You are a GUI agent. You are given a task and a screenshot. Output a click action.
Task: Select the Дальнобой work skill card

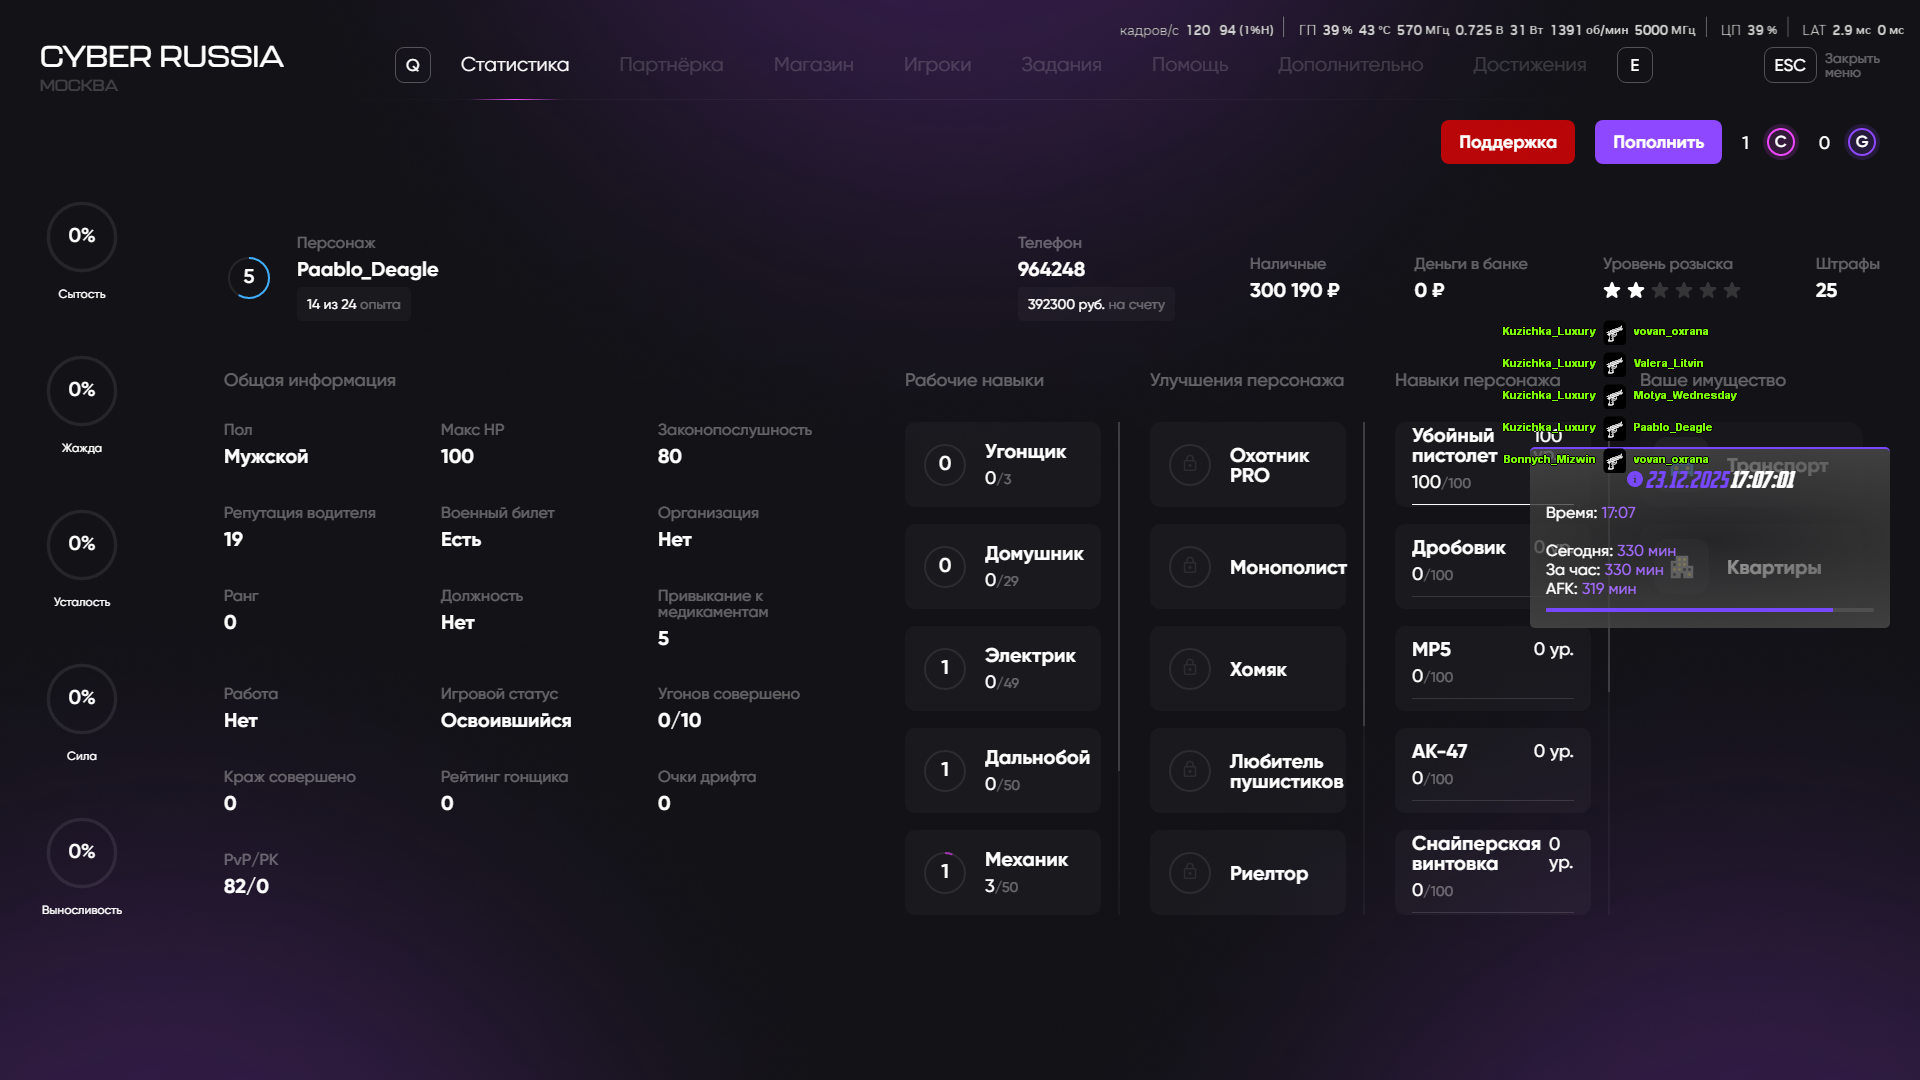tap(1002, 770)
